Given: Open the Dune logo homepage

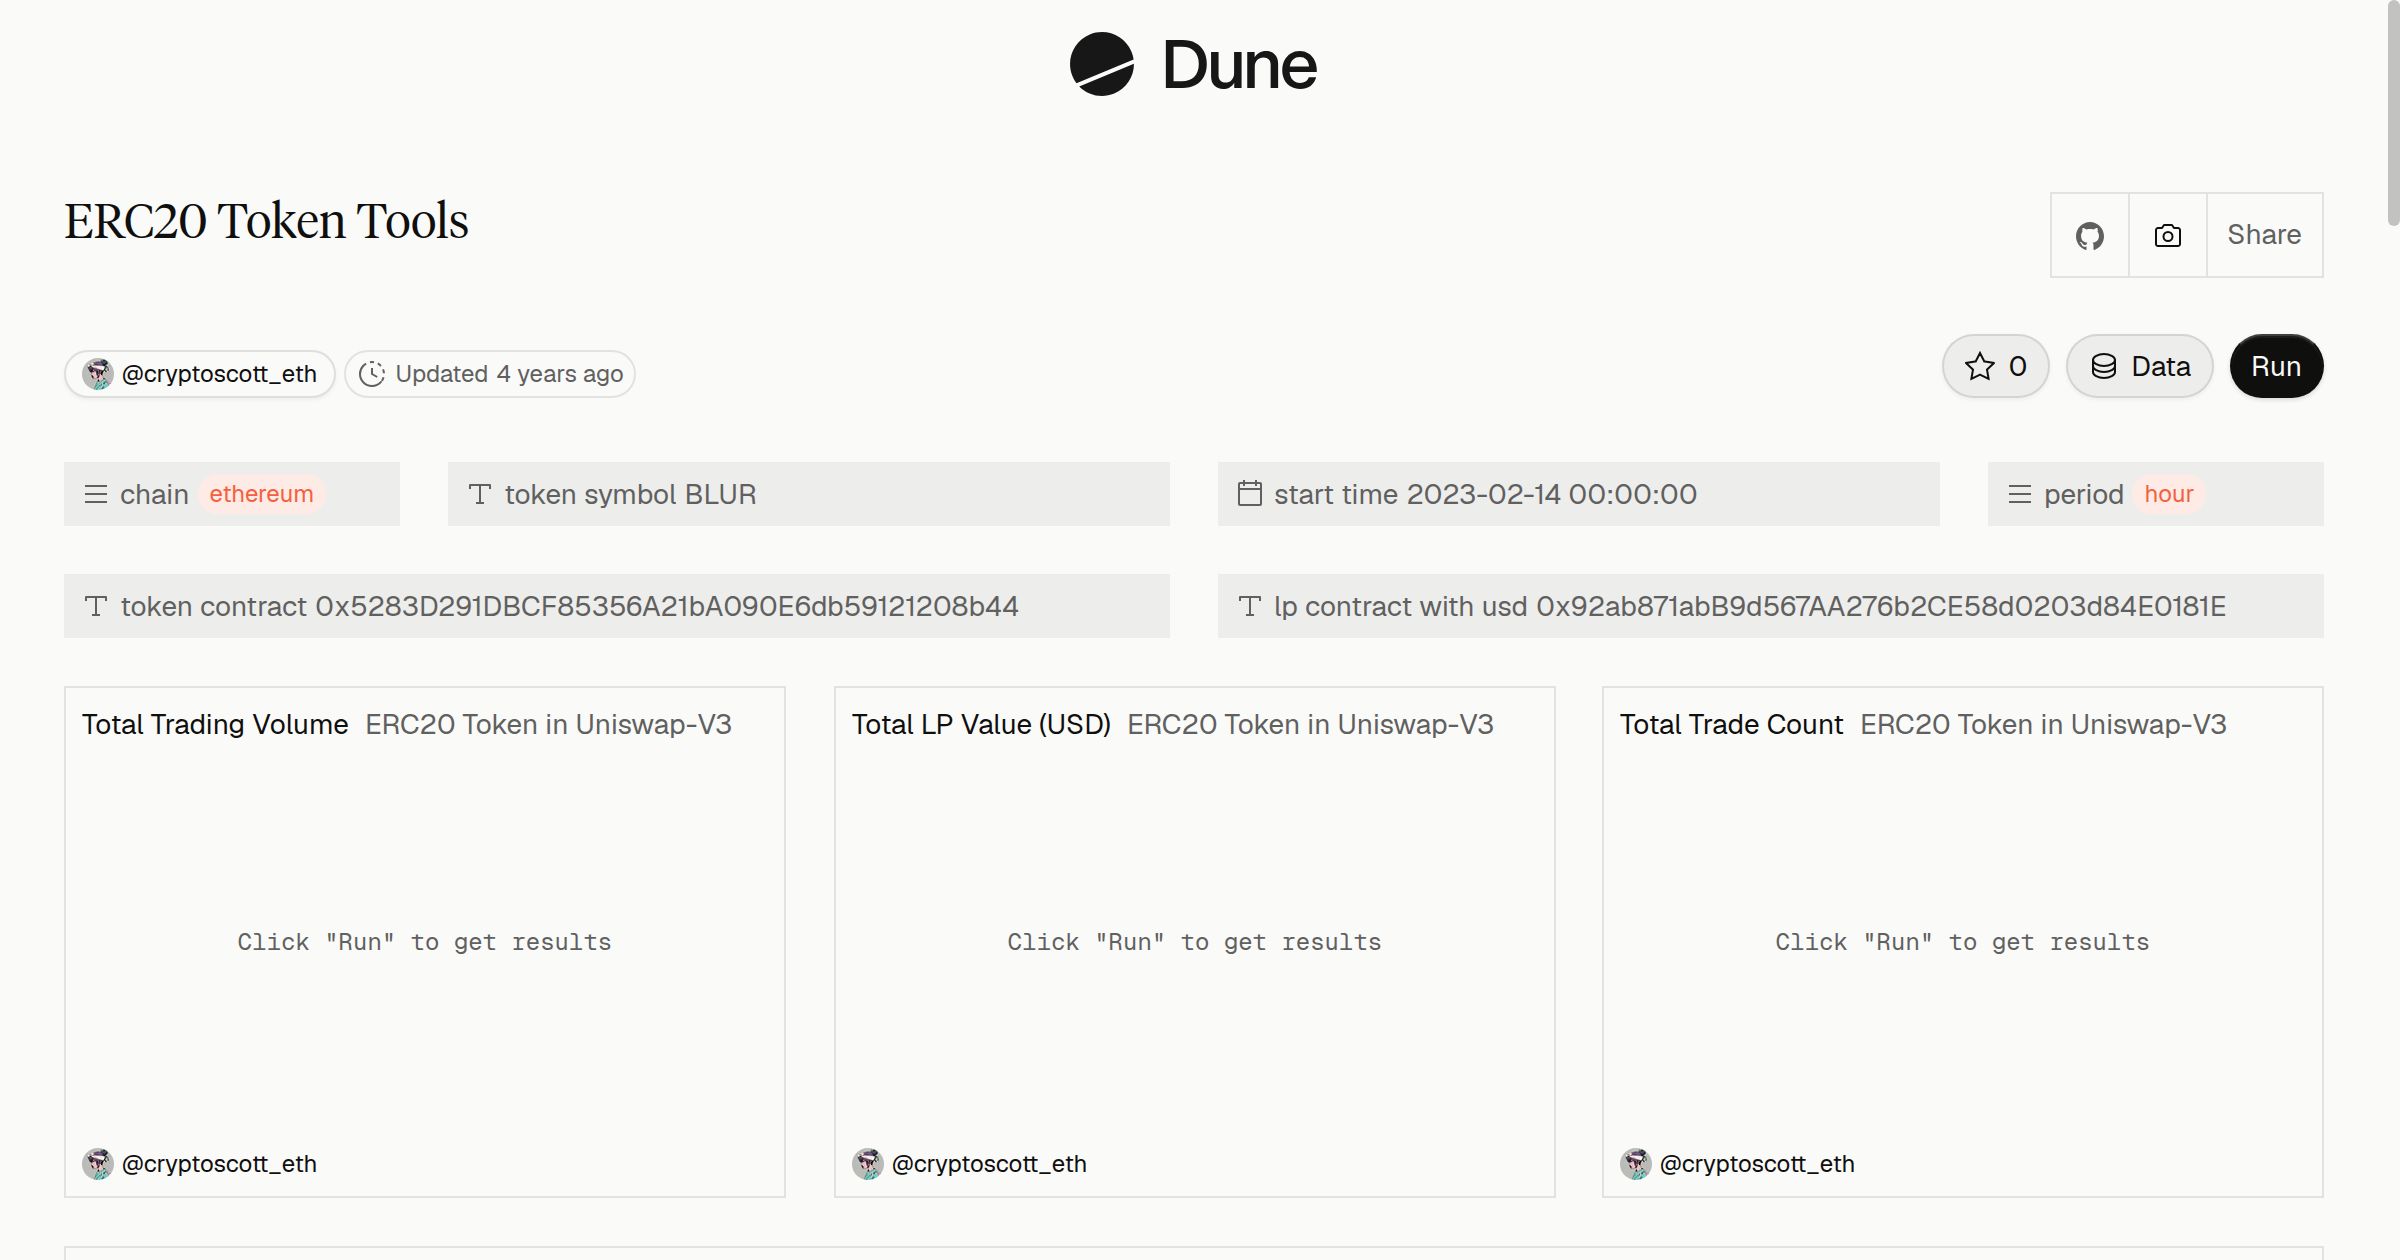Looking at the screenshot, I should click(x=1193, y=65).
